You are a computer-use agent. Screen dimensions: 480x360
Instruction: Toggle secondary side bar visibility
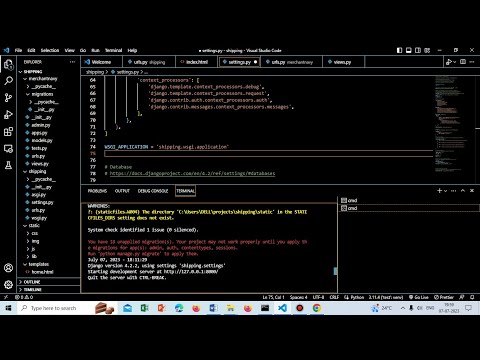[x=418, y=50]
